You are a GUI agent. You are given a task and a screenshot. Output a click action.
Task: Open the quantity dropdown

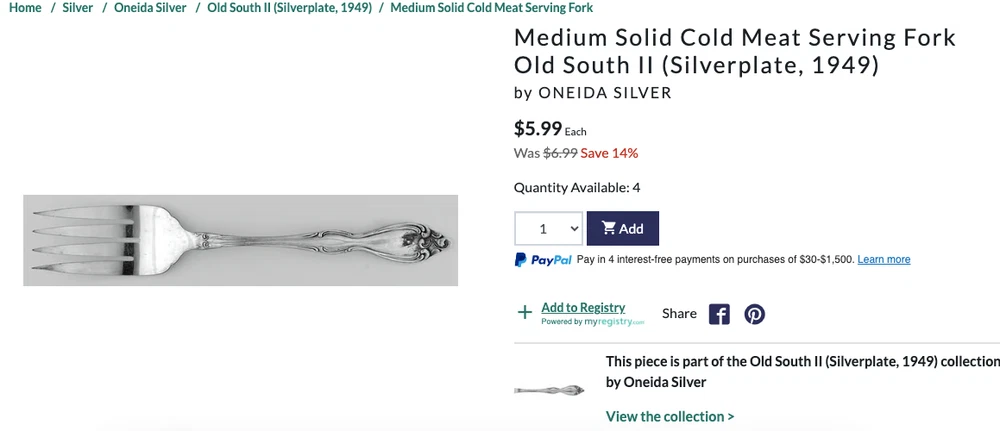click(548, 229)
